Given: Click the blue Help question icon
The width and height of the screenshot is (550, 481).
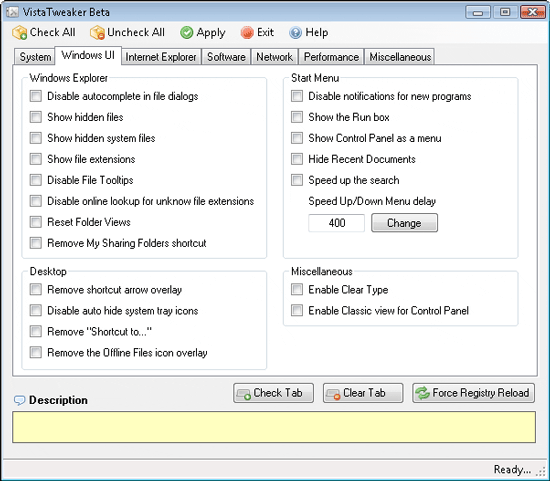Looking at the screenshot, I should coord(295,33).
